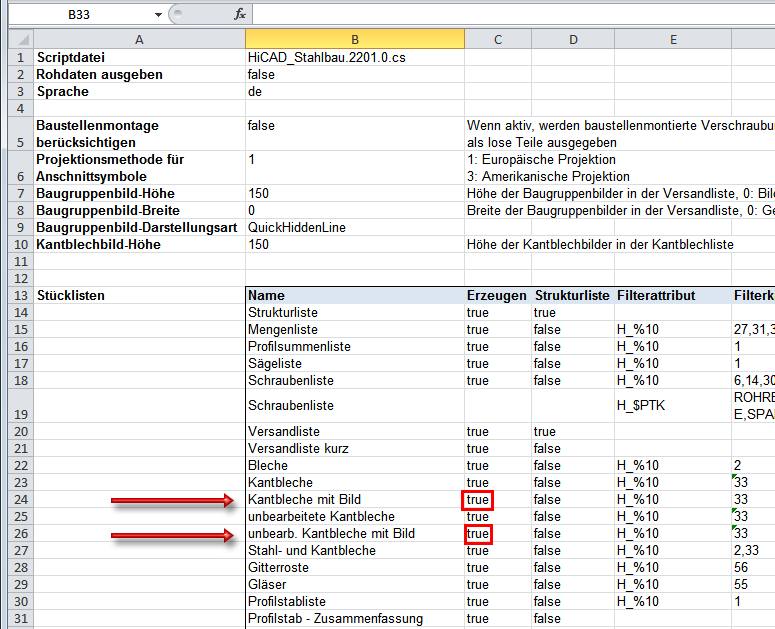Select the Profilstab - Zusammenfassung cell
Screen dimensions: 775x629
[x=335, y=619]
